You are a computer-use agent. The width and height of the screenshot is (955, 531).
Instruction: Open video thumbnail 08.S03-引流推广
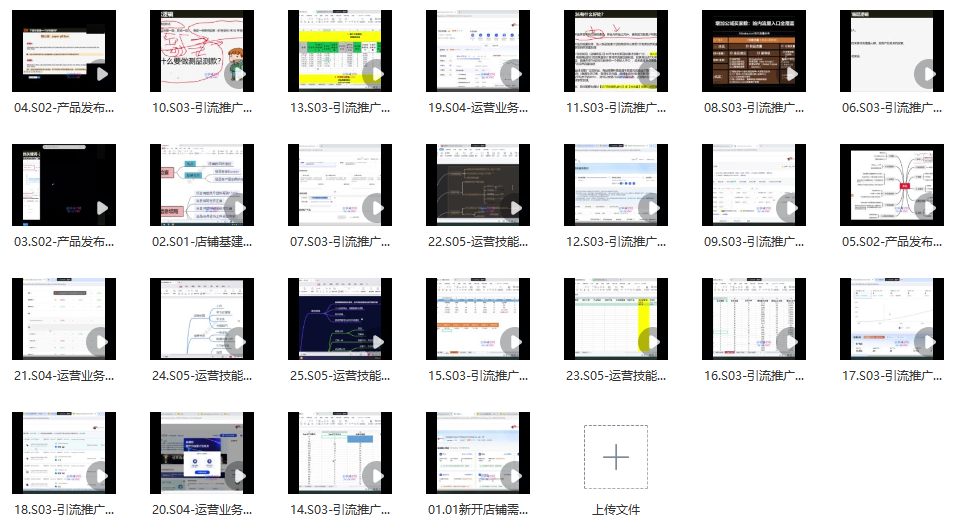pyautogui.click(x=753, y=51)
